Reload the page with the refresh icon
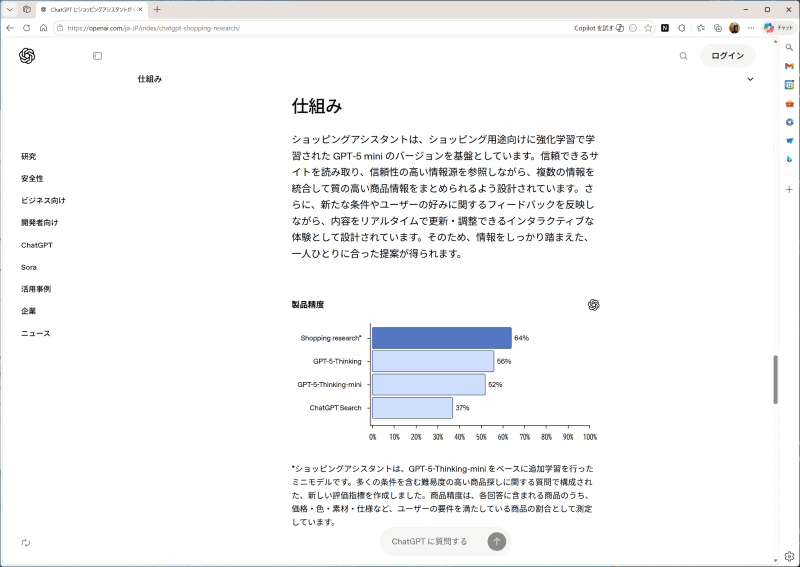 [27, 28]
